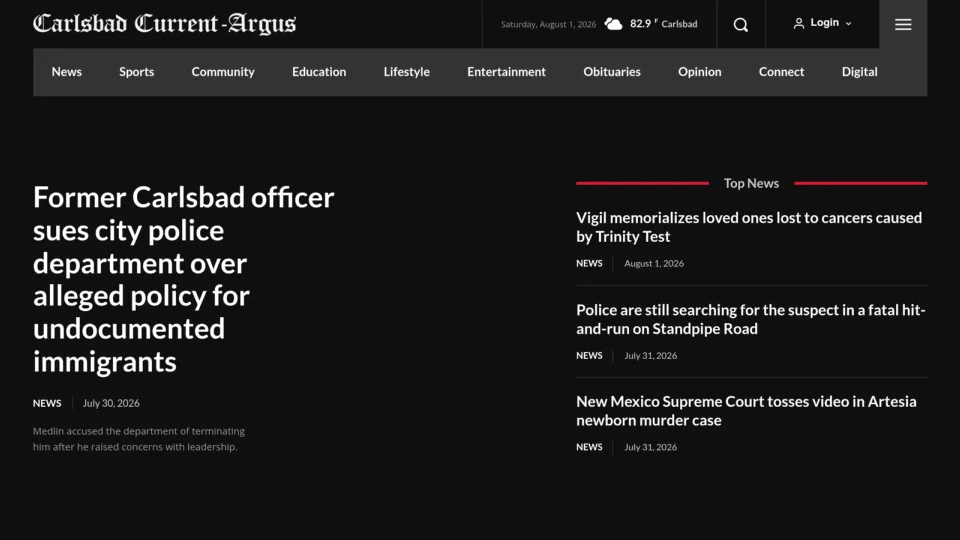Click the Saturday, August 1, 2026 date
Screen dimensions: 960x540
(549, 24)
